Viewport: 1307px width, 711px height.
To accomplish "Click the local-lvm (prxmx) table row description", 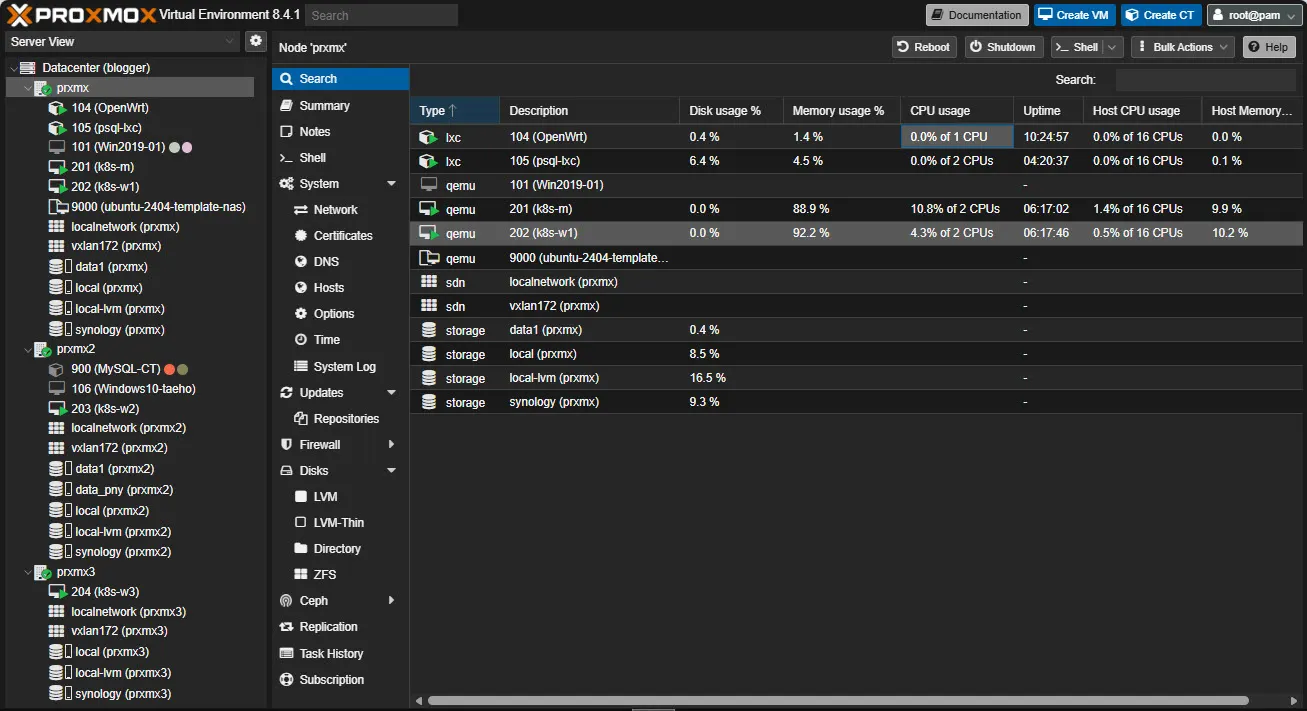I will click(x=554, y=378).
